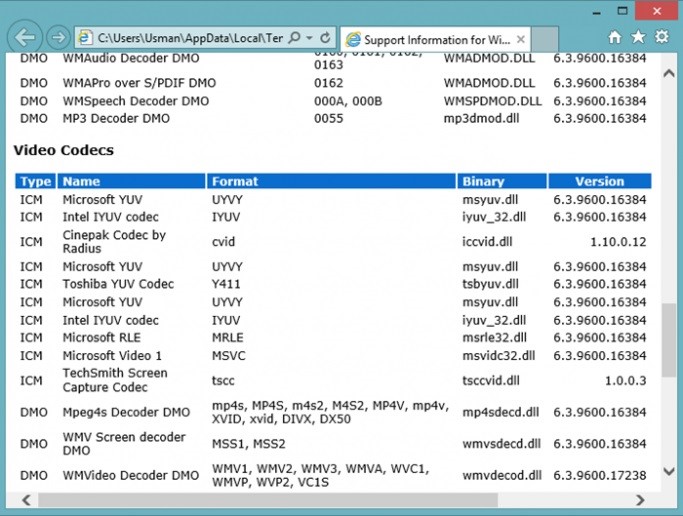Image resolution: width=683 pixels, height=516 pixels.
Task: Click the iccvid.dll binary cell
Action: pos(487,242)
